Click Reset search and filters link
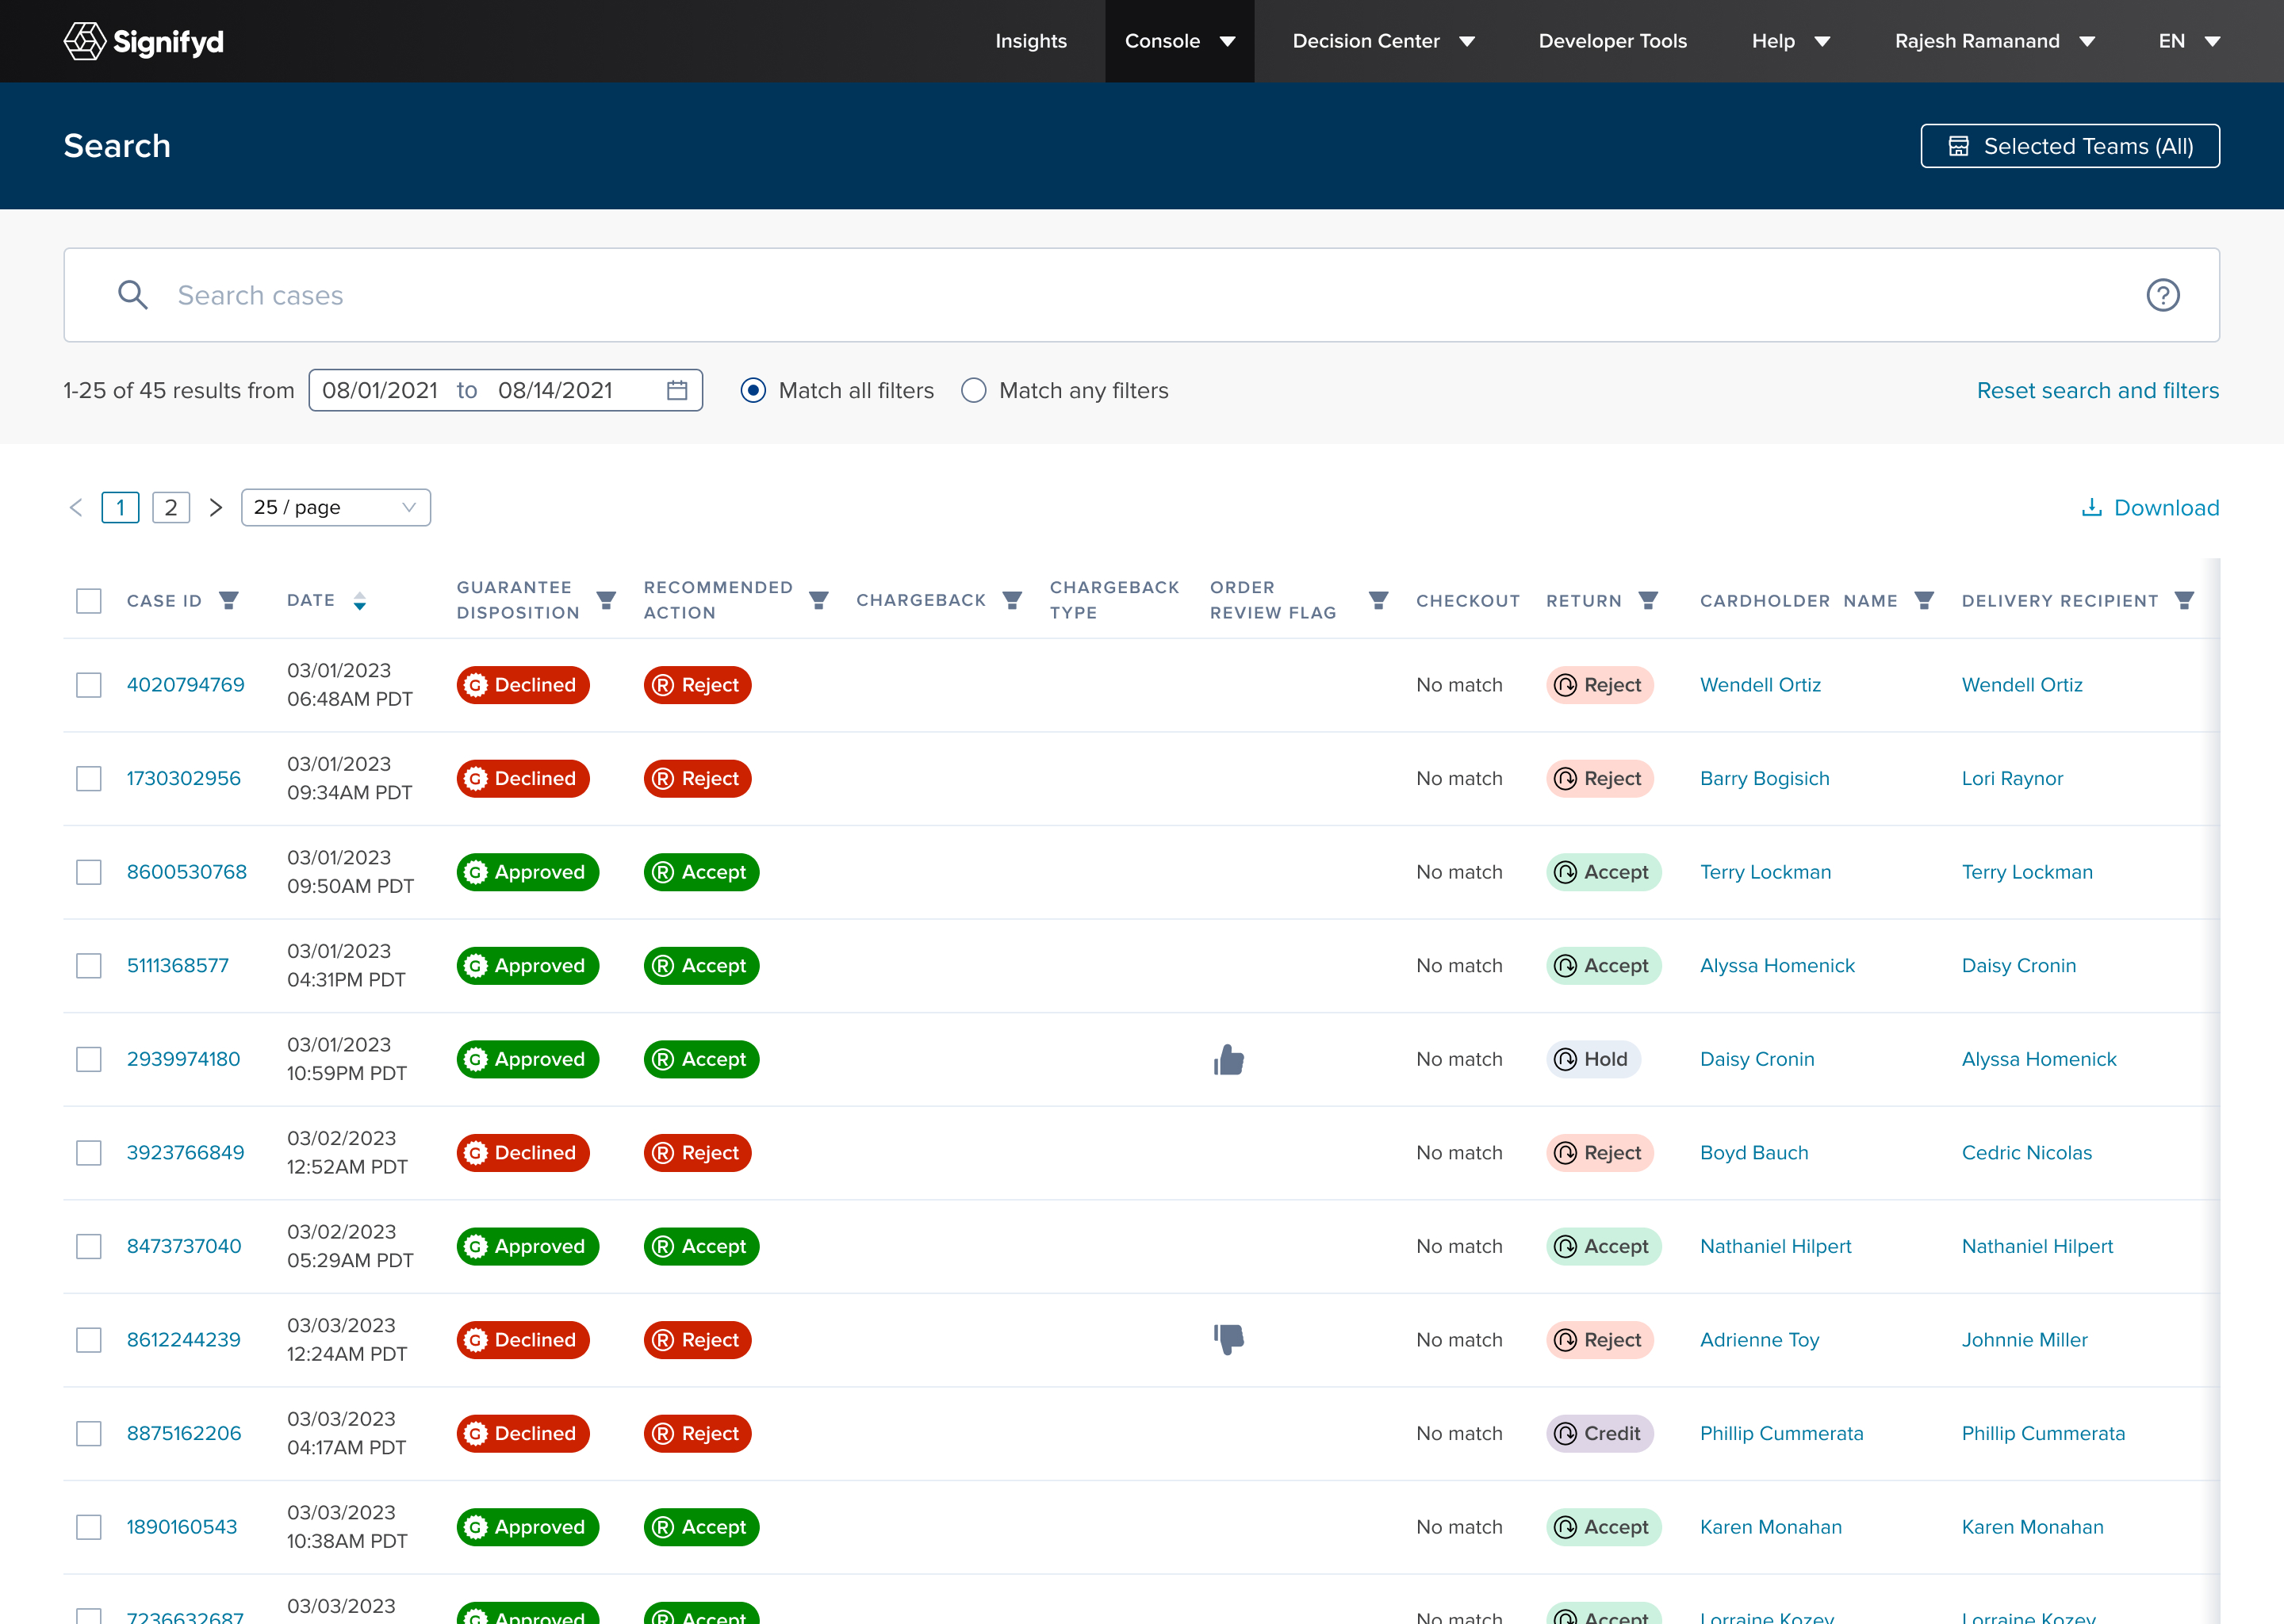This screenshot has width=2284, height=1624. 2097,390
